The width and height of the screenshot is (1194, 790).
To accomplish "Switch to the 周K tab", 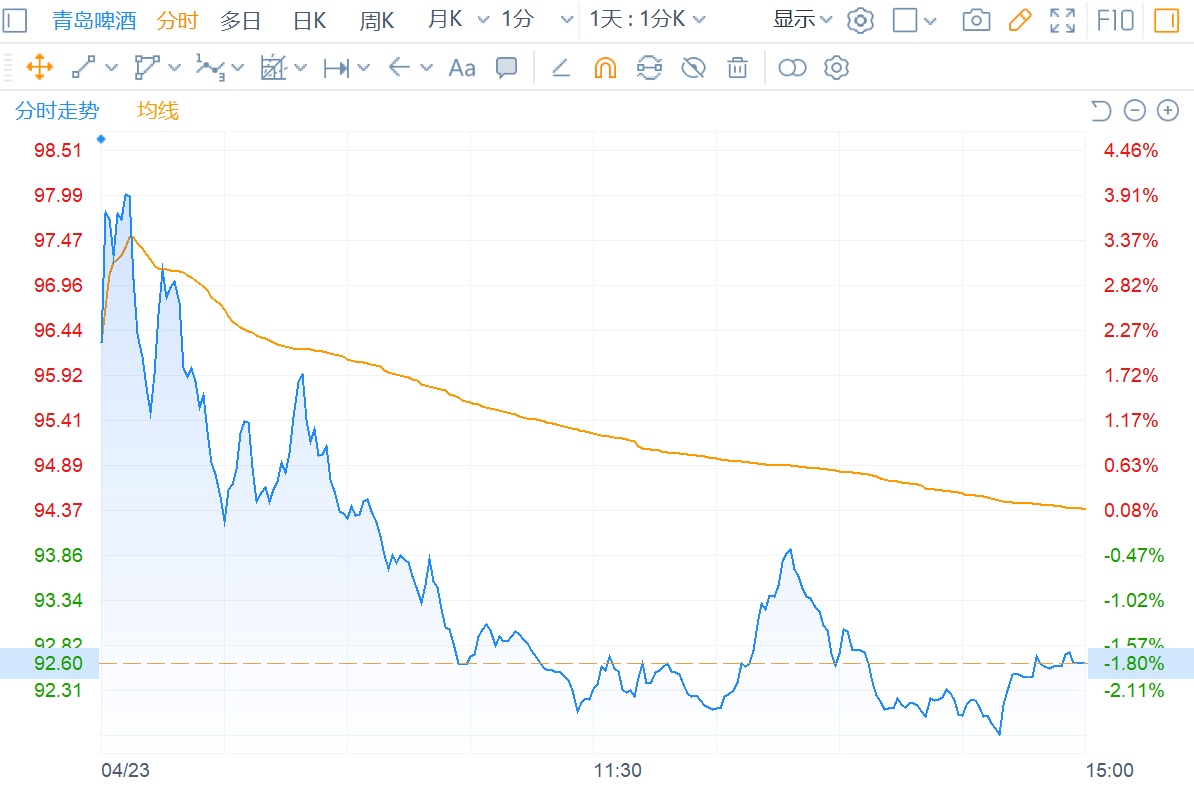I will (377, 20).
